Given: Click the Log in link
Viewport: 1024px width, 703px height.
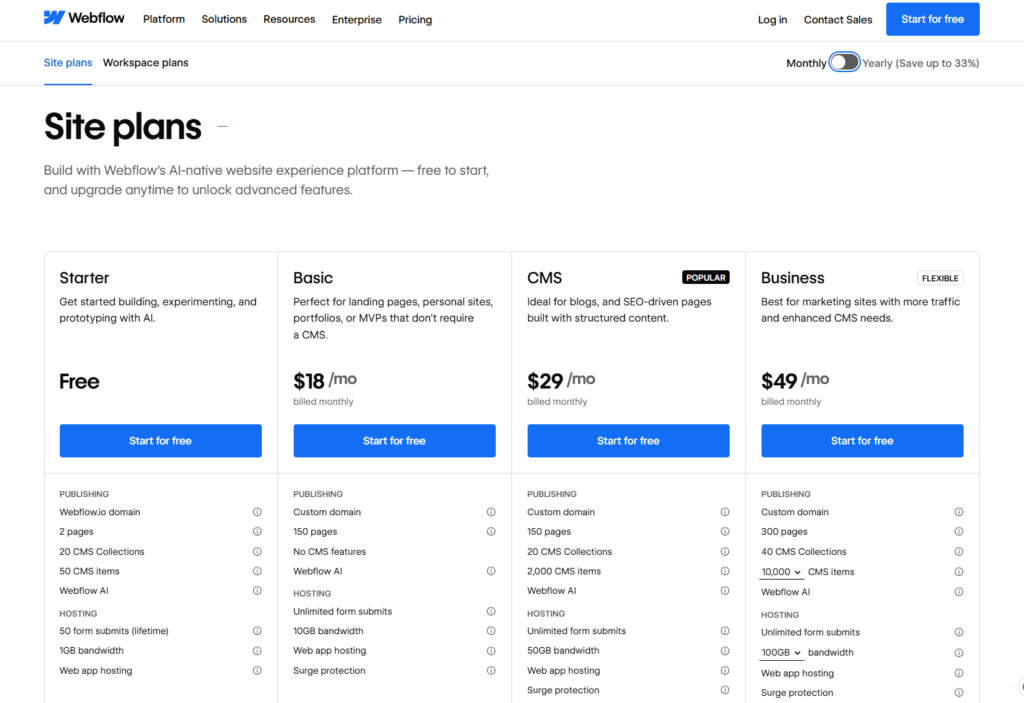Looking at the screenshot, I should click(x=773, y=20).
